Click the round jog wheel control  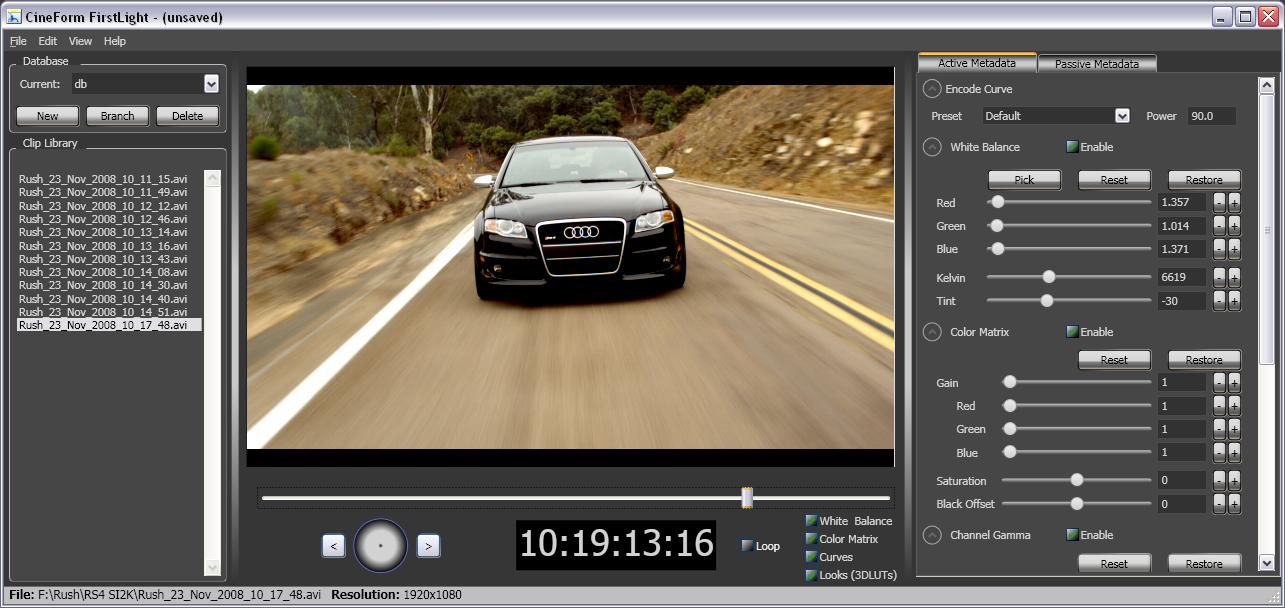tap(381, 545)
